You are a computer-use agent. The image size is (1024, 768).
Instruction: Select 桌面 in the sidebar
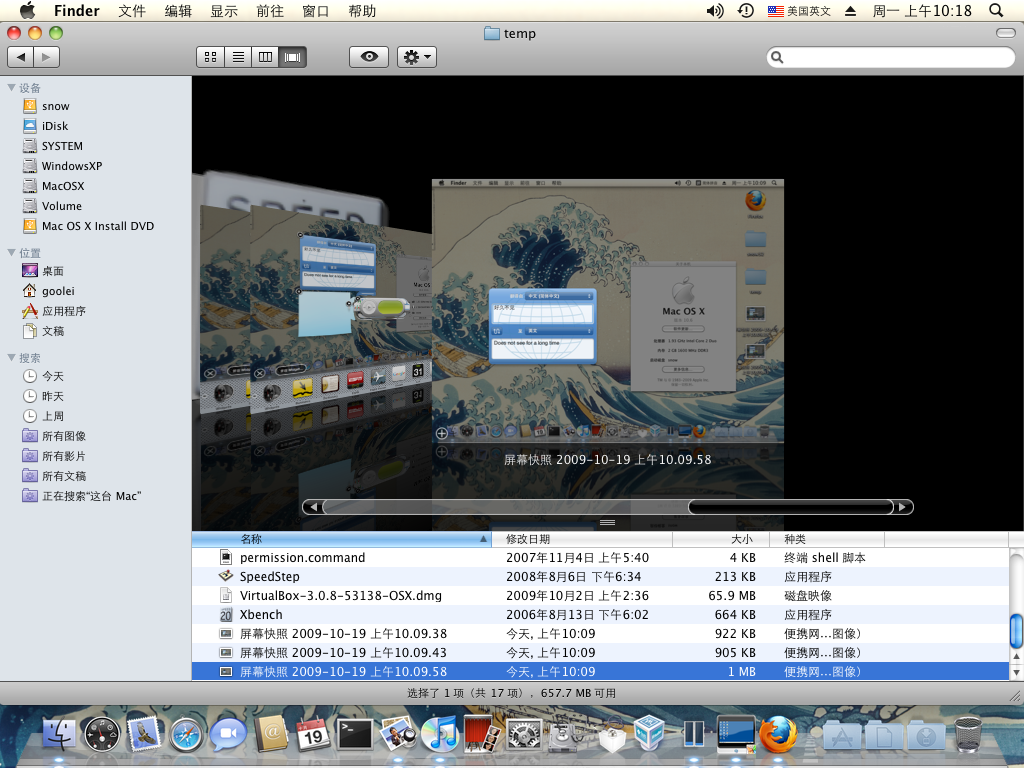click(x=43, y=271)
